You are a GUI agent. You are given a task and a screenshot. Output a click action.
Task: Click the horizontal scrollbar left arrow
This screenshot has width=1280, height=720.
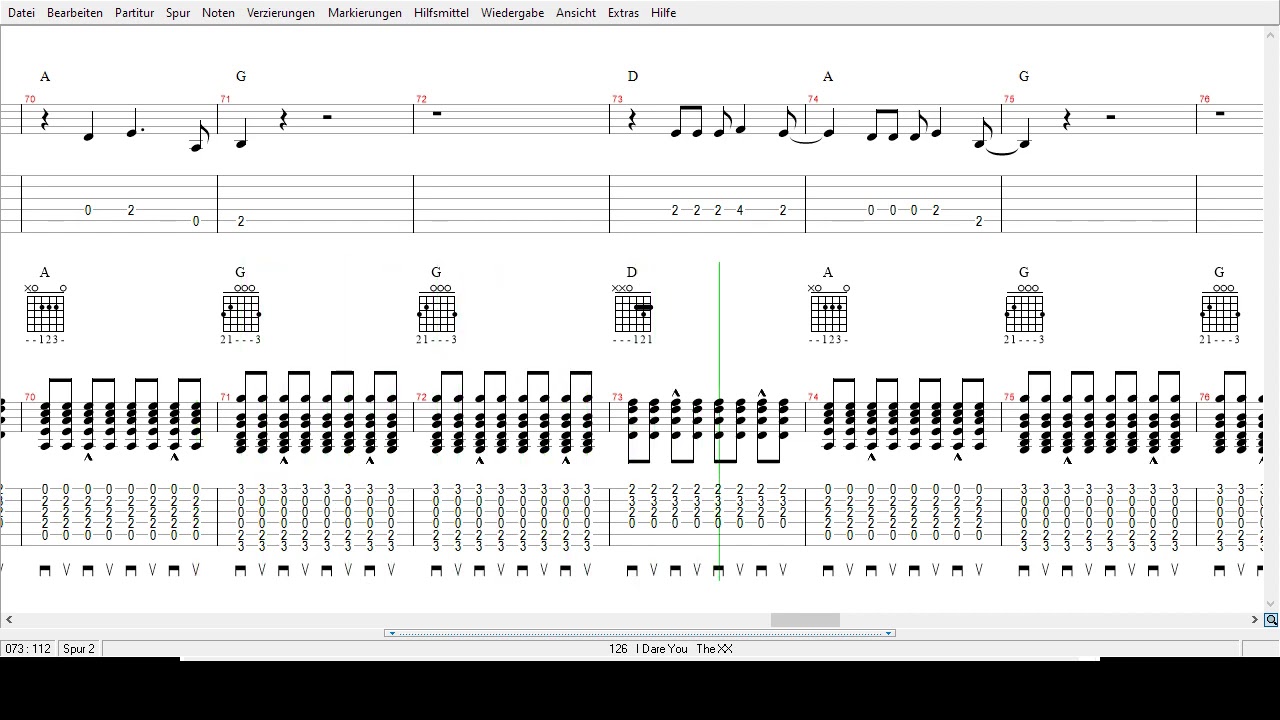point(9,620)
